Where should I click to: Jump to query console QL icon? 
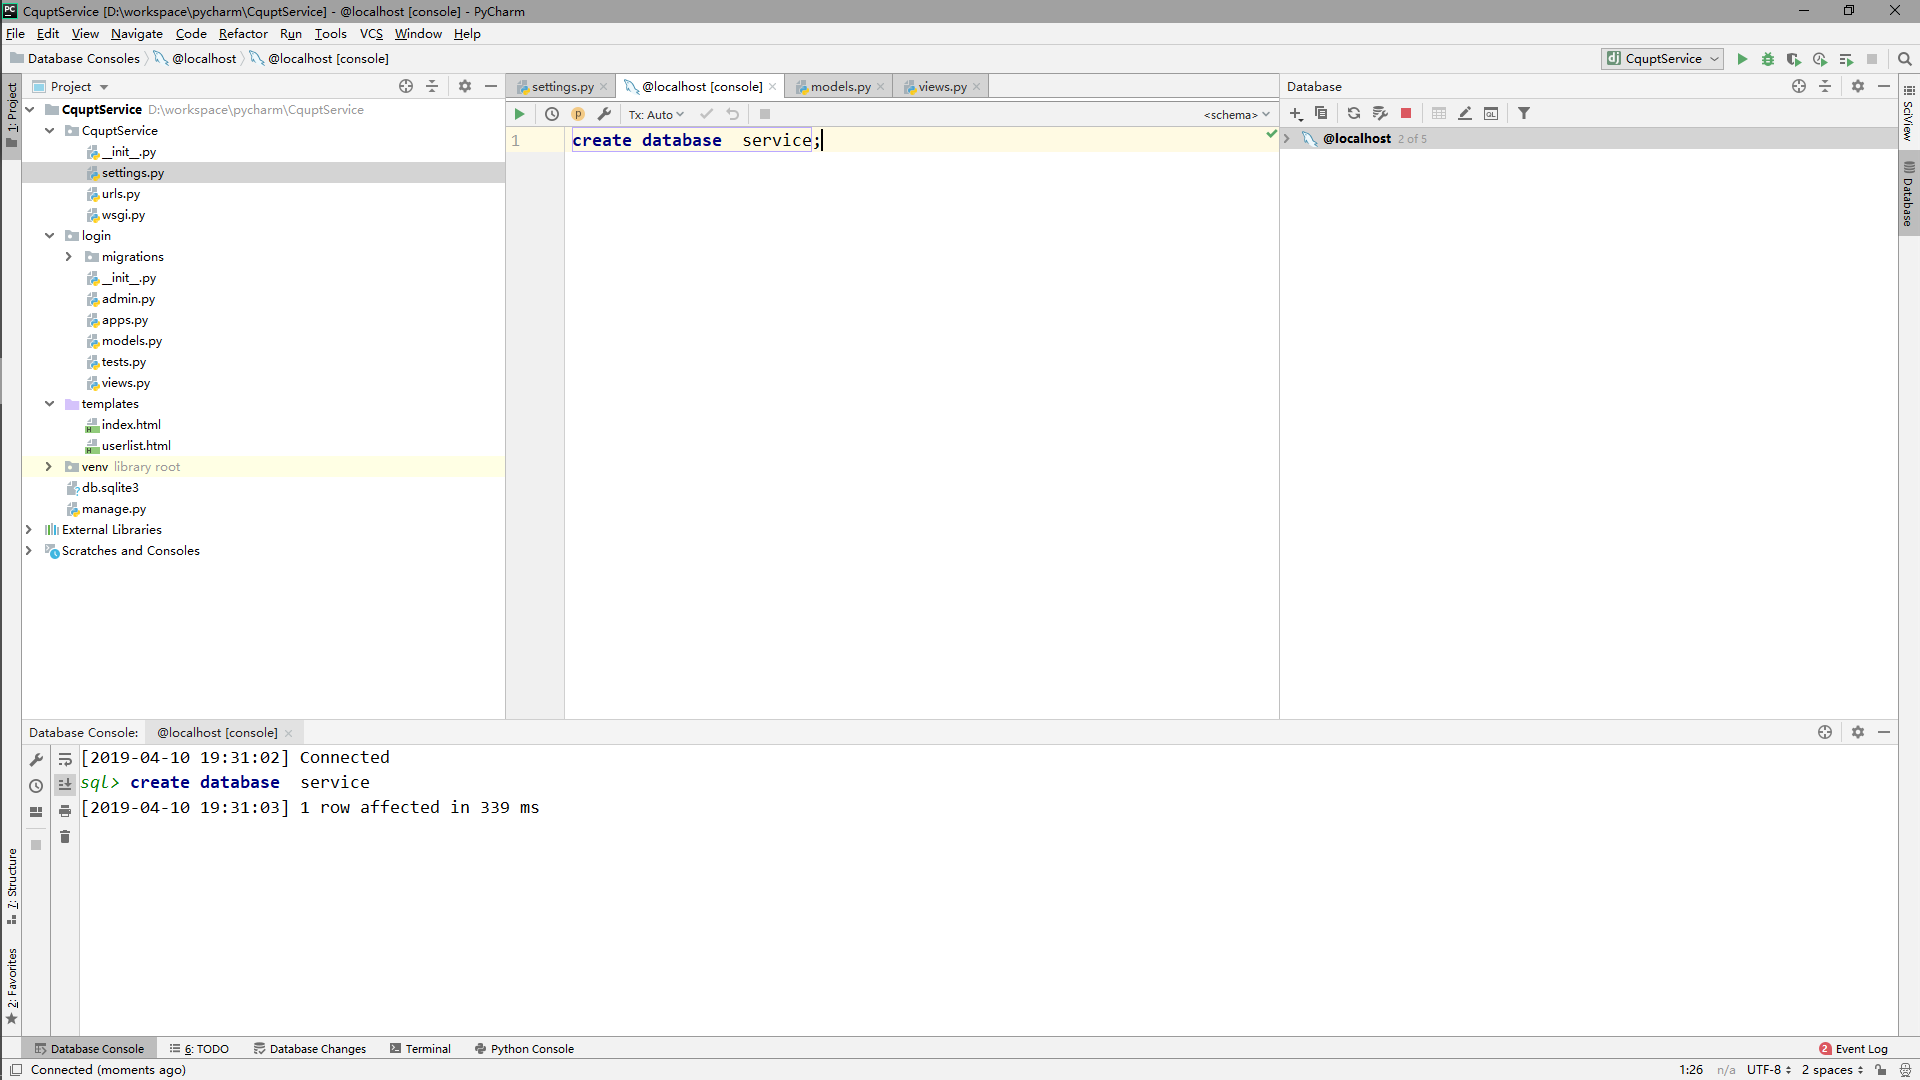(1491, 114)
